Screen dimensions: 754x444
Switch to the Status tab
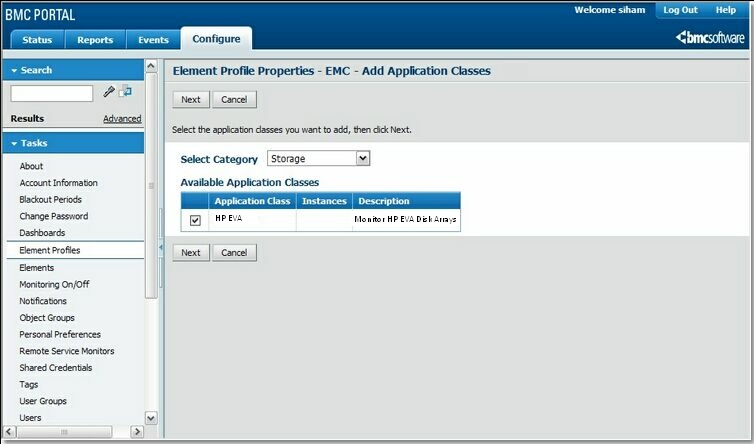pos(37,40)
